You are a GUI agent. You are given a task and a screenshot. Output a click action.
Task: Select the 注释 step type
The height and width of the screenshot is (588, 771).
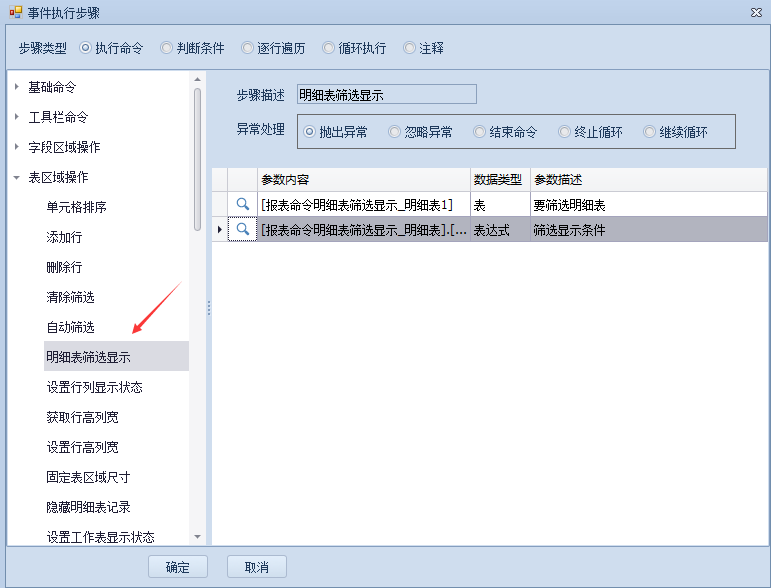[x=409, y=48]
